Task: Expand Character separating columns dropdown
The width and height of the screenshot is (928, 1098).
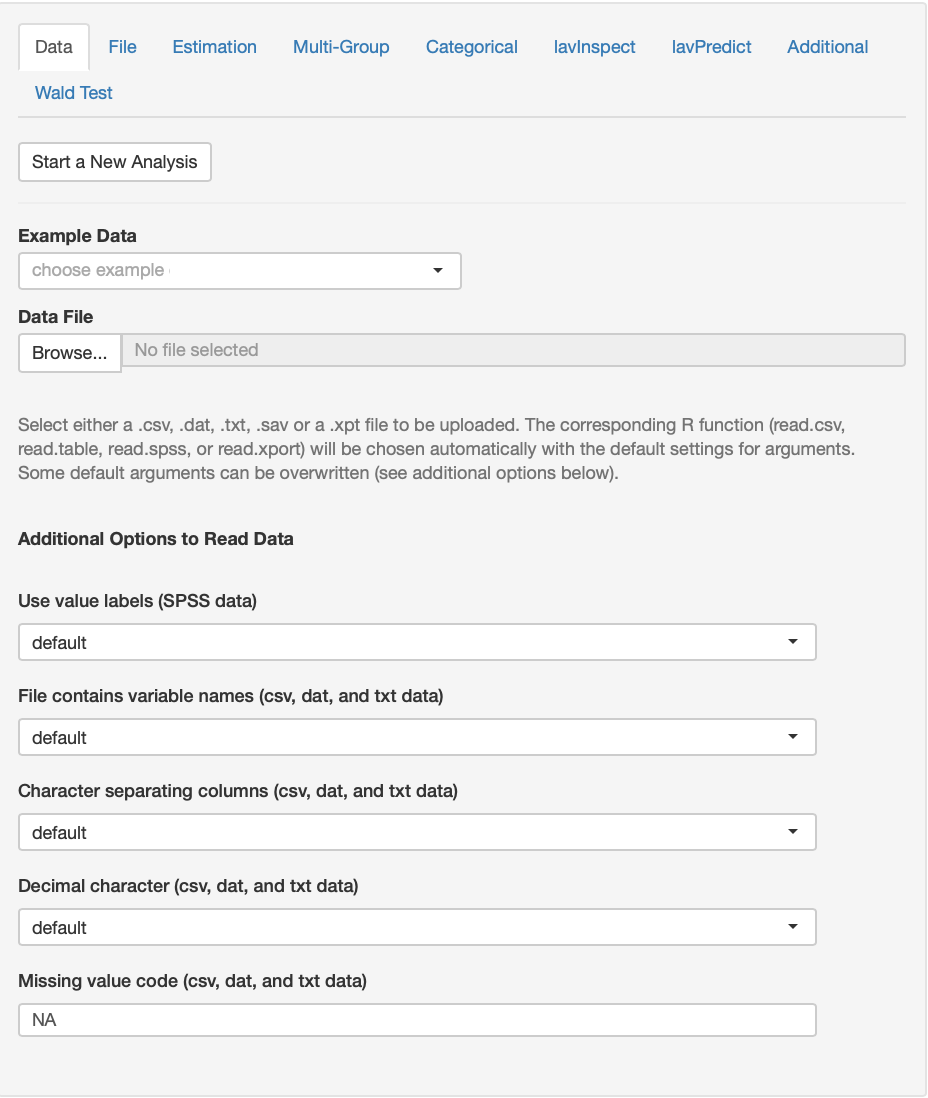Action: [x=417, y=833]
